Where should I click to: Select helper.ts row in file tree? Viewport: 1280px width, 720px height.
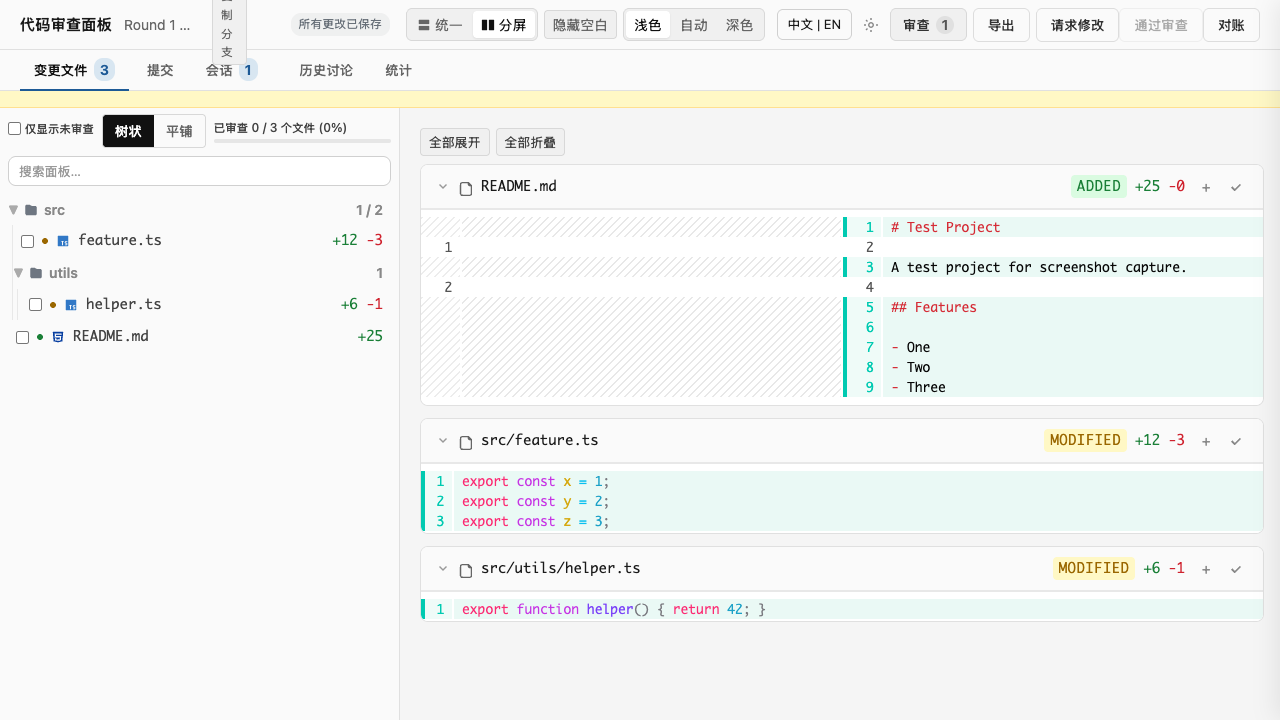(x=207, y=304)
